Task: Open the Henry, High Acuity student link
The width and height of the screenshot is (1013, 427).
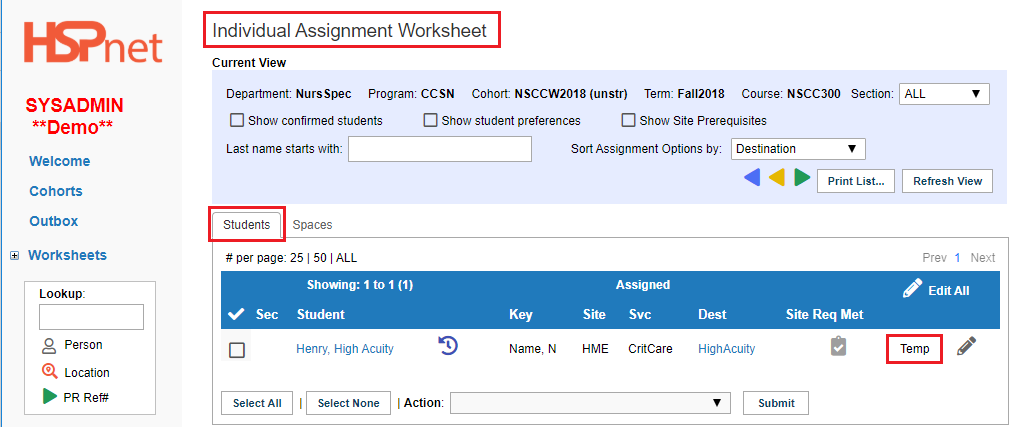Action: coord(344,349)
